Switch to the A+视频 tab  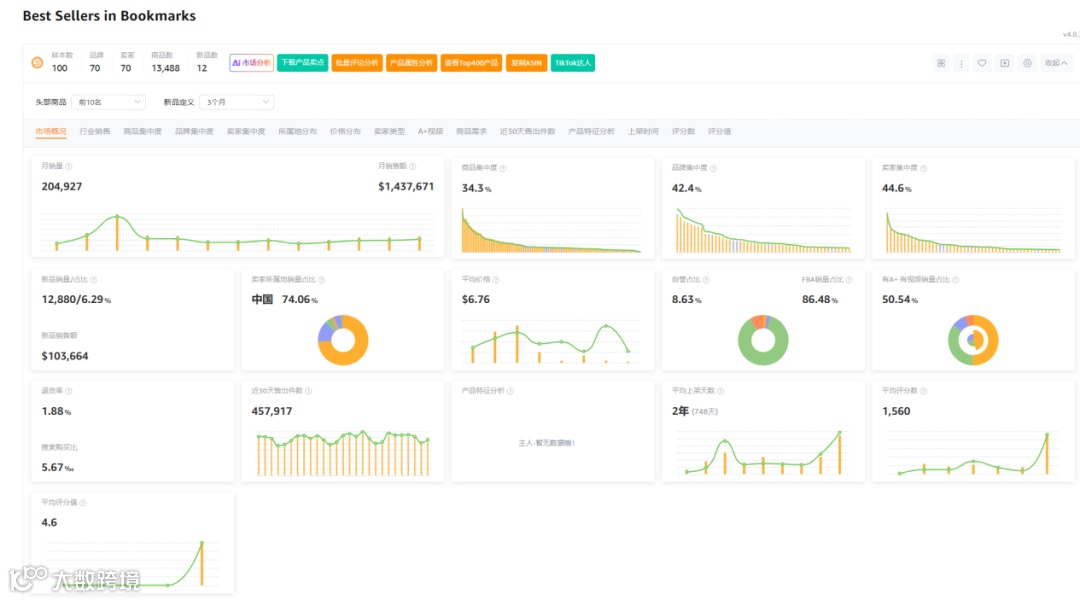430,131
